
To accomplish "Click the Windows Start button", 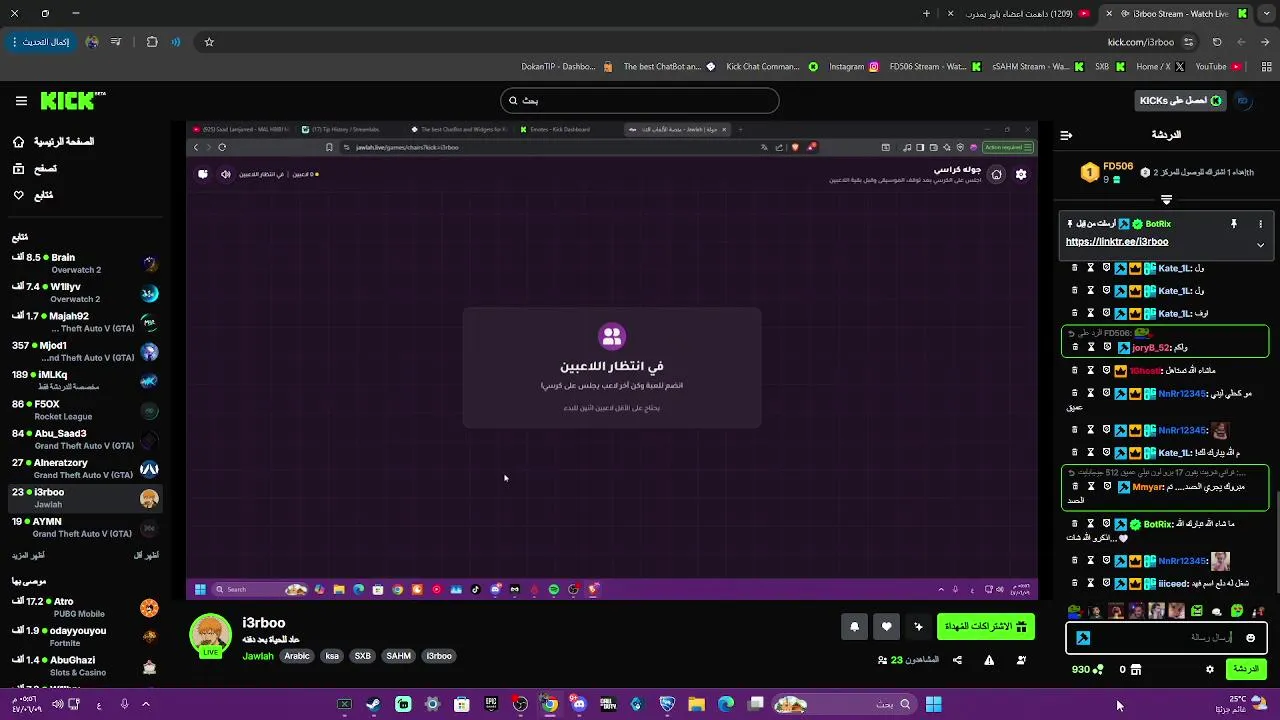I will (933, 704).
